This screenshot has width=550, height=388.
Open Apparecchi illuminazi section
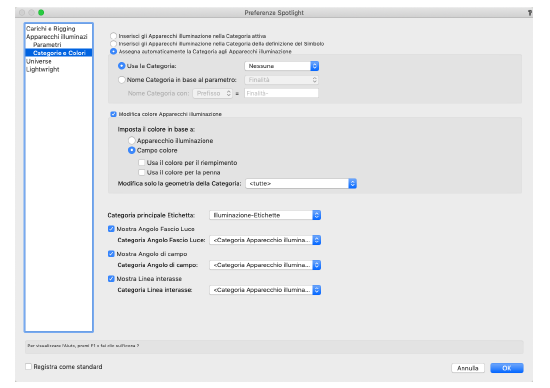(56, 36)
